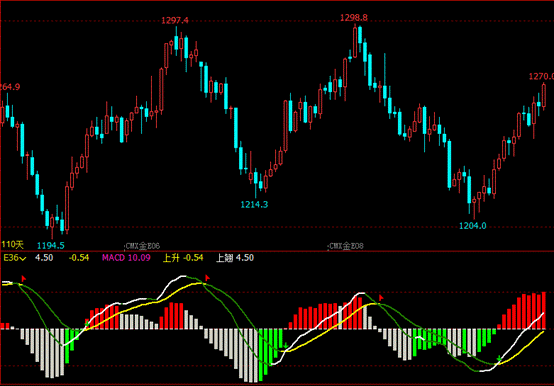This screenshot has width=554, height=386.
Task: Select the 1298.8 high price label
Action: point(354,18)
